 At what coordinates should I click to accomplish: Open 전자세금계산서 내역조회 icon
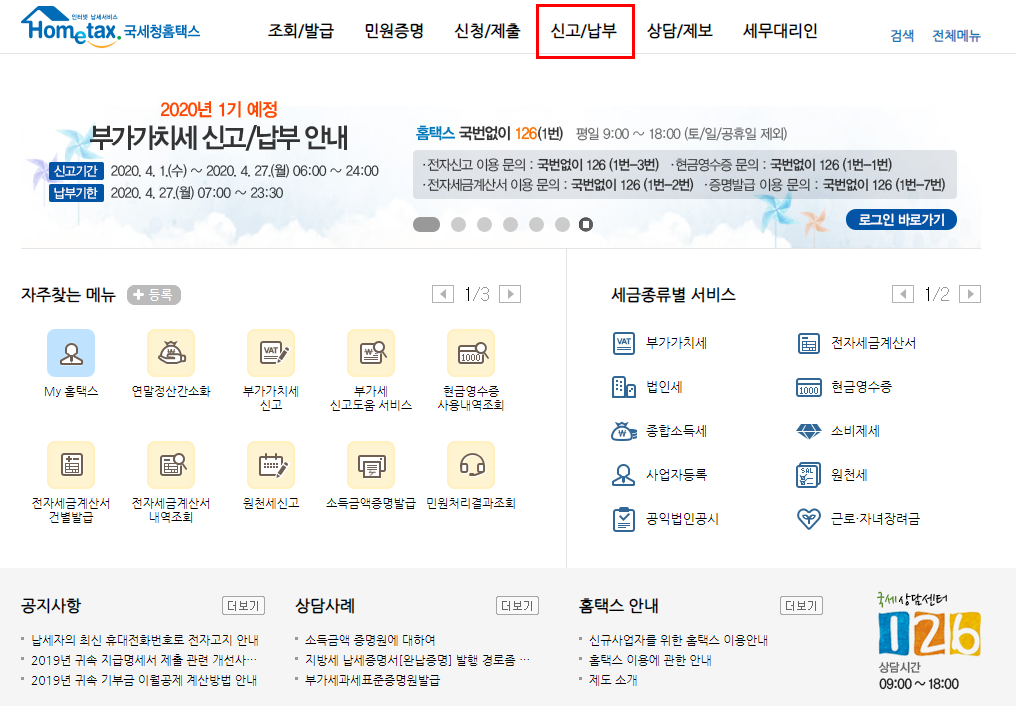click(171, 465)
